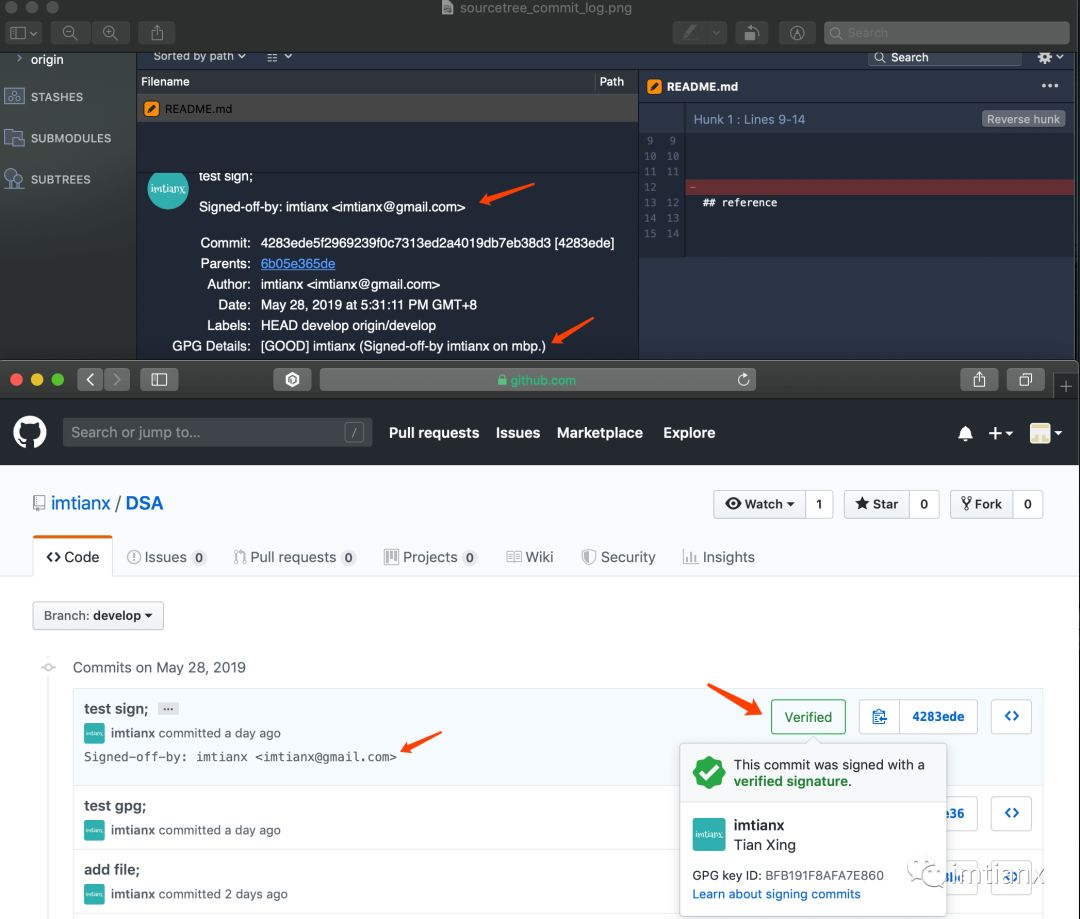Click the Preview search field
This screenshot has height=919, width=1080.
click(946, 32)
